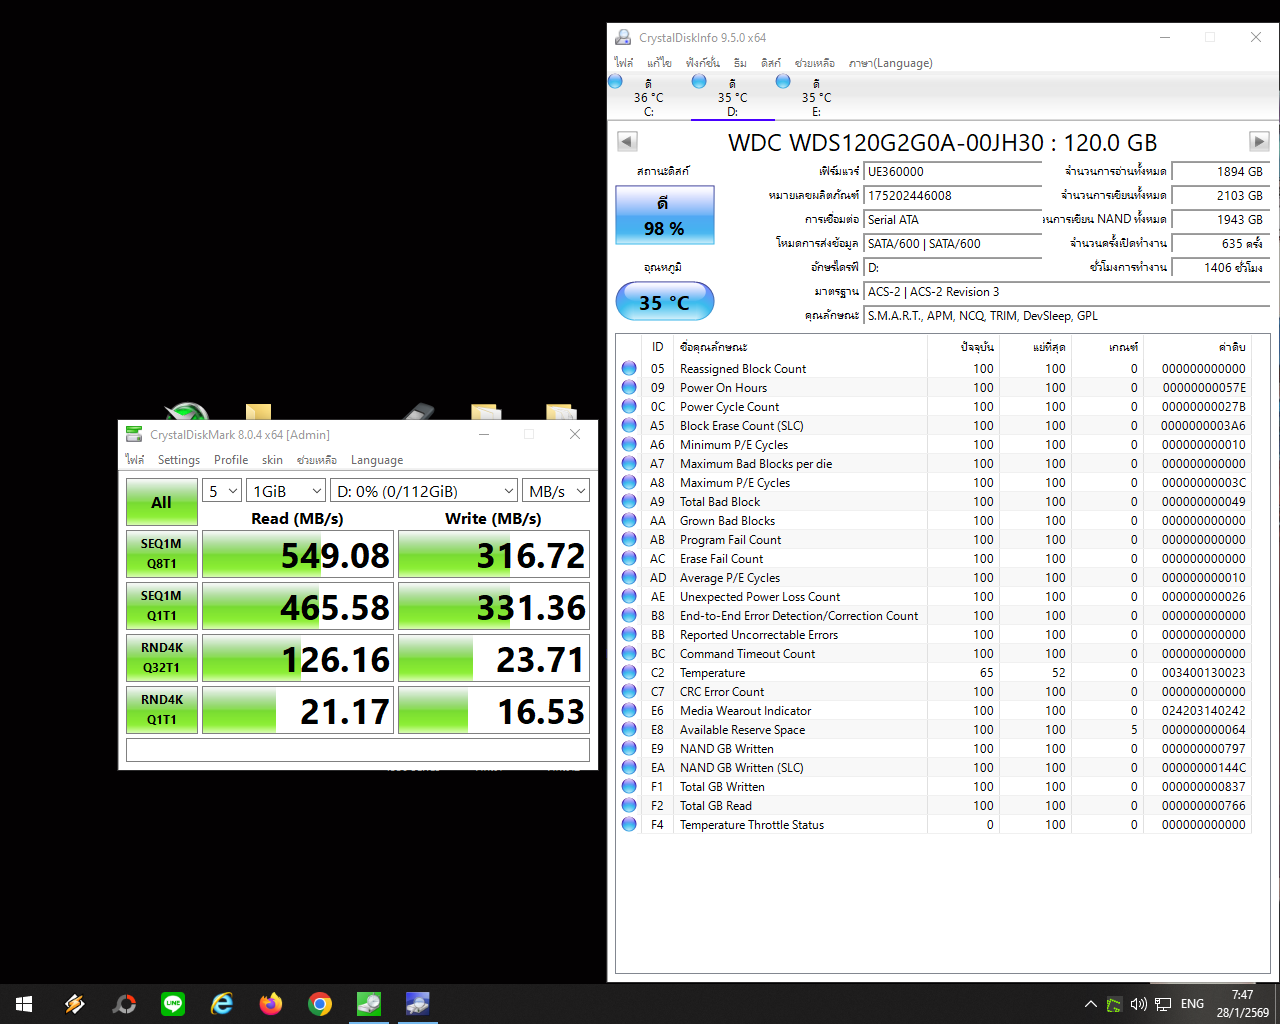Screen dimensions: 1280x1024
Task: Select the C: drive status icon
Action: 616,82
